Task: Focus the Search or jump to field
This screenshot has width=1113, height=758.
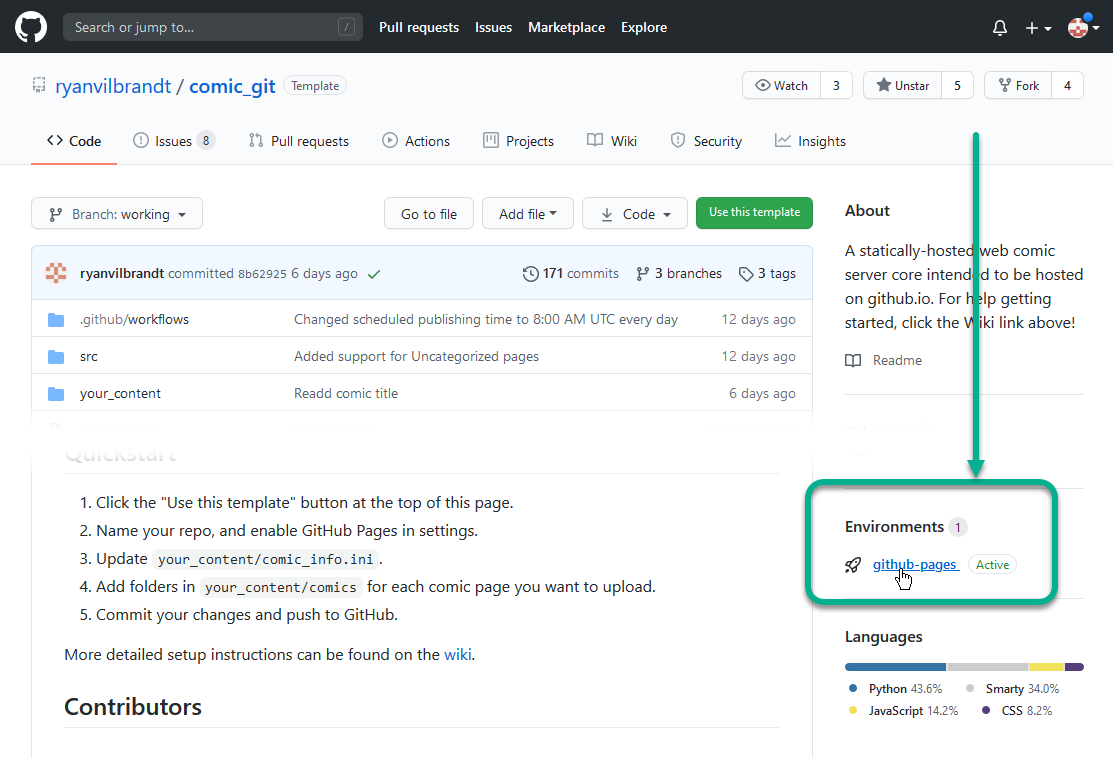Action: (213, 27)
